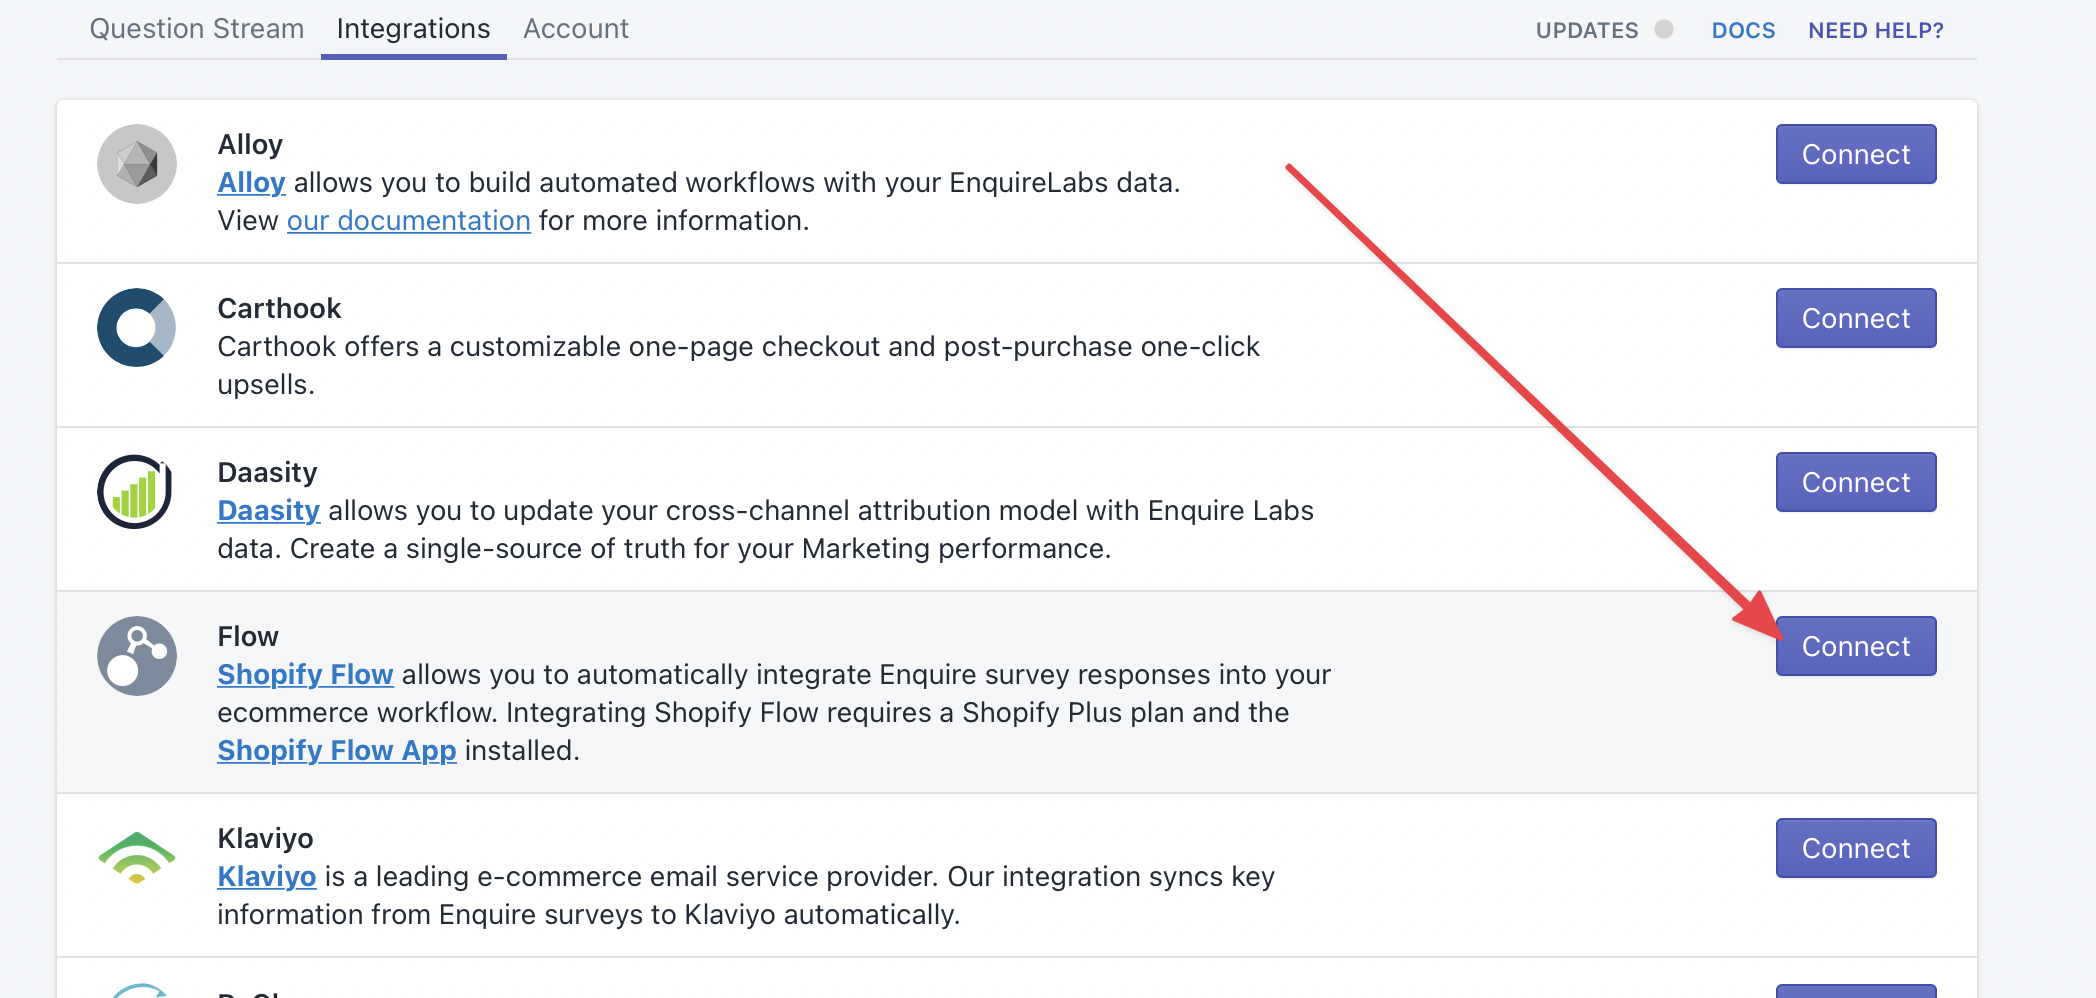This screenshot has height=998, width=2096.
Task: Open the 'our documentation' link
Action: [x=408, y=221]
